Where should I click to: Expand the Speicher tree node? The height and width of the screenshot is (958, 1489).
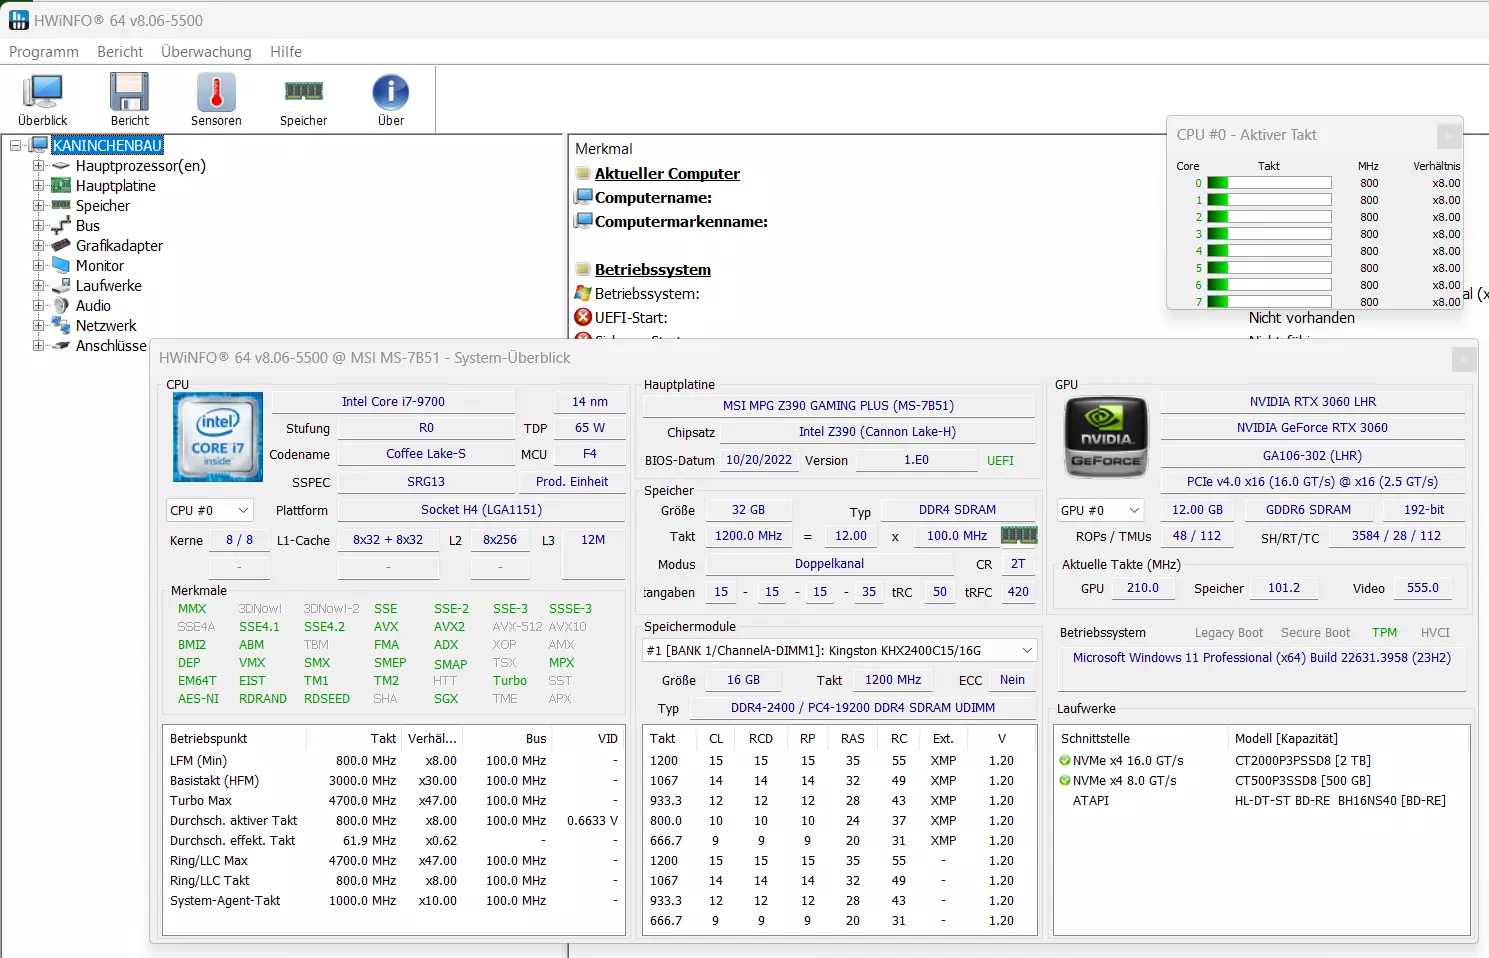tap(38, 205)
